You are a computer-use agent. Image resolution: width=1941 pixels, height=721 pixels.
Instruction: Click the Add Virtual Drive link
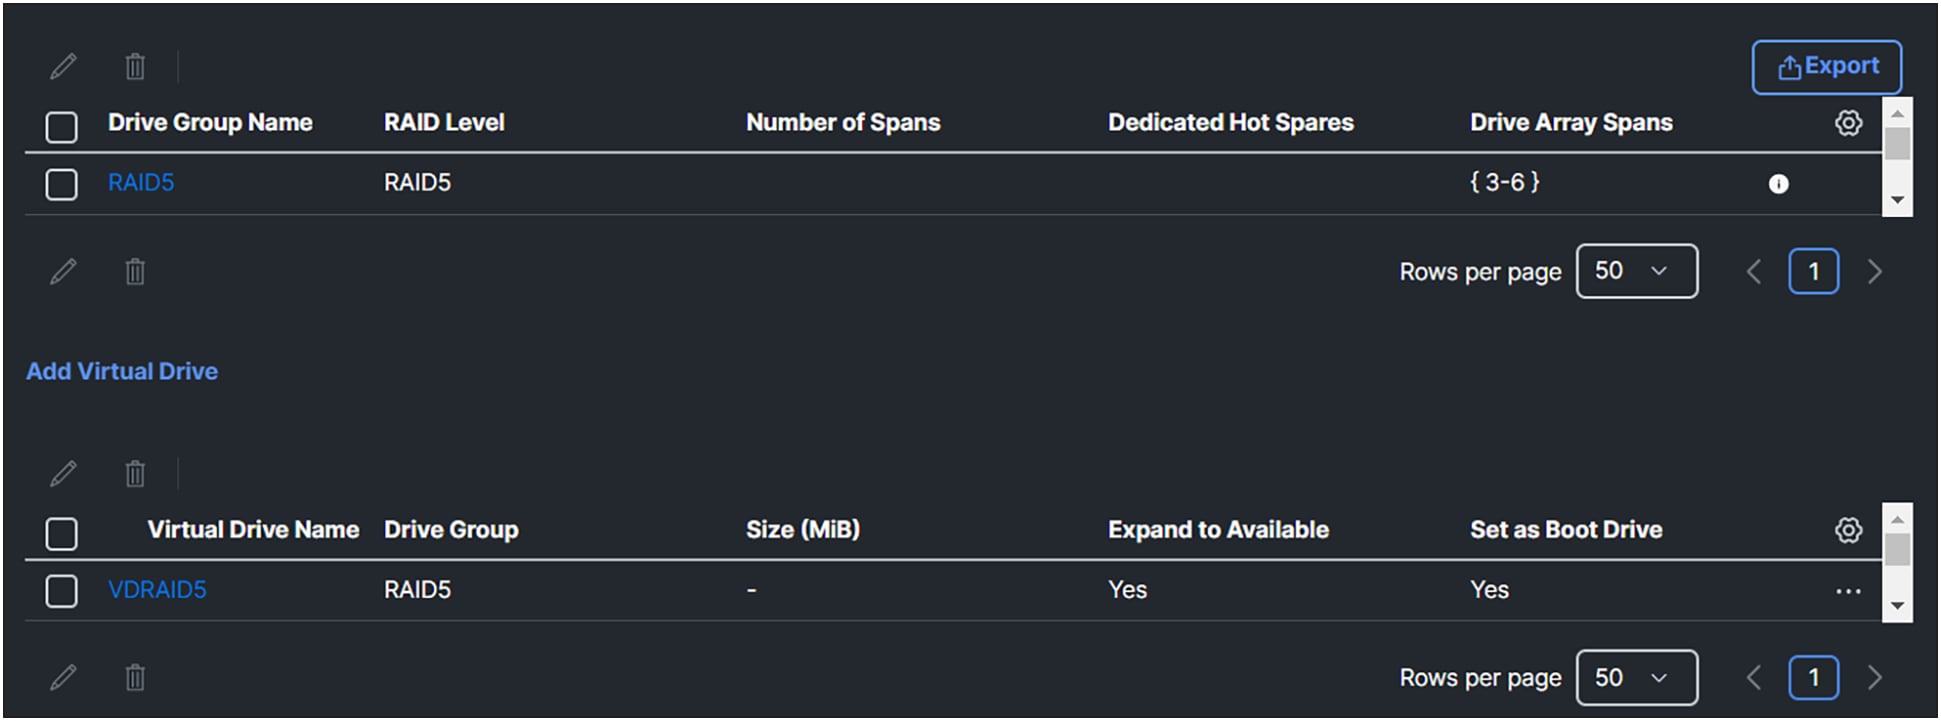[122, 371]
